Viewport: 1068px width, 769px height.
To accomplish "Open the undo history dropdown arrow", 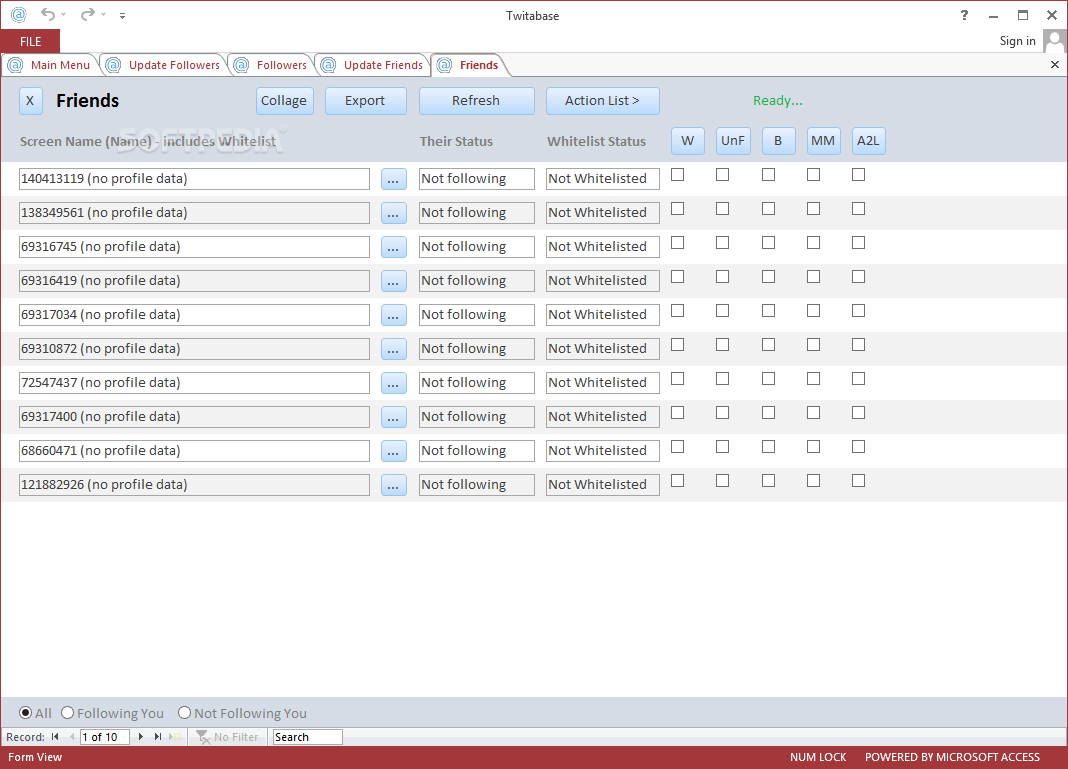I will click(x=63, y=14).
